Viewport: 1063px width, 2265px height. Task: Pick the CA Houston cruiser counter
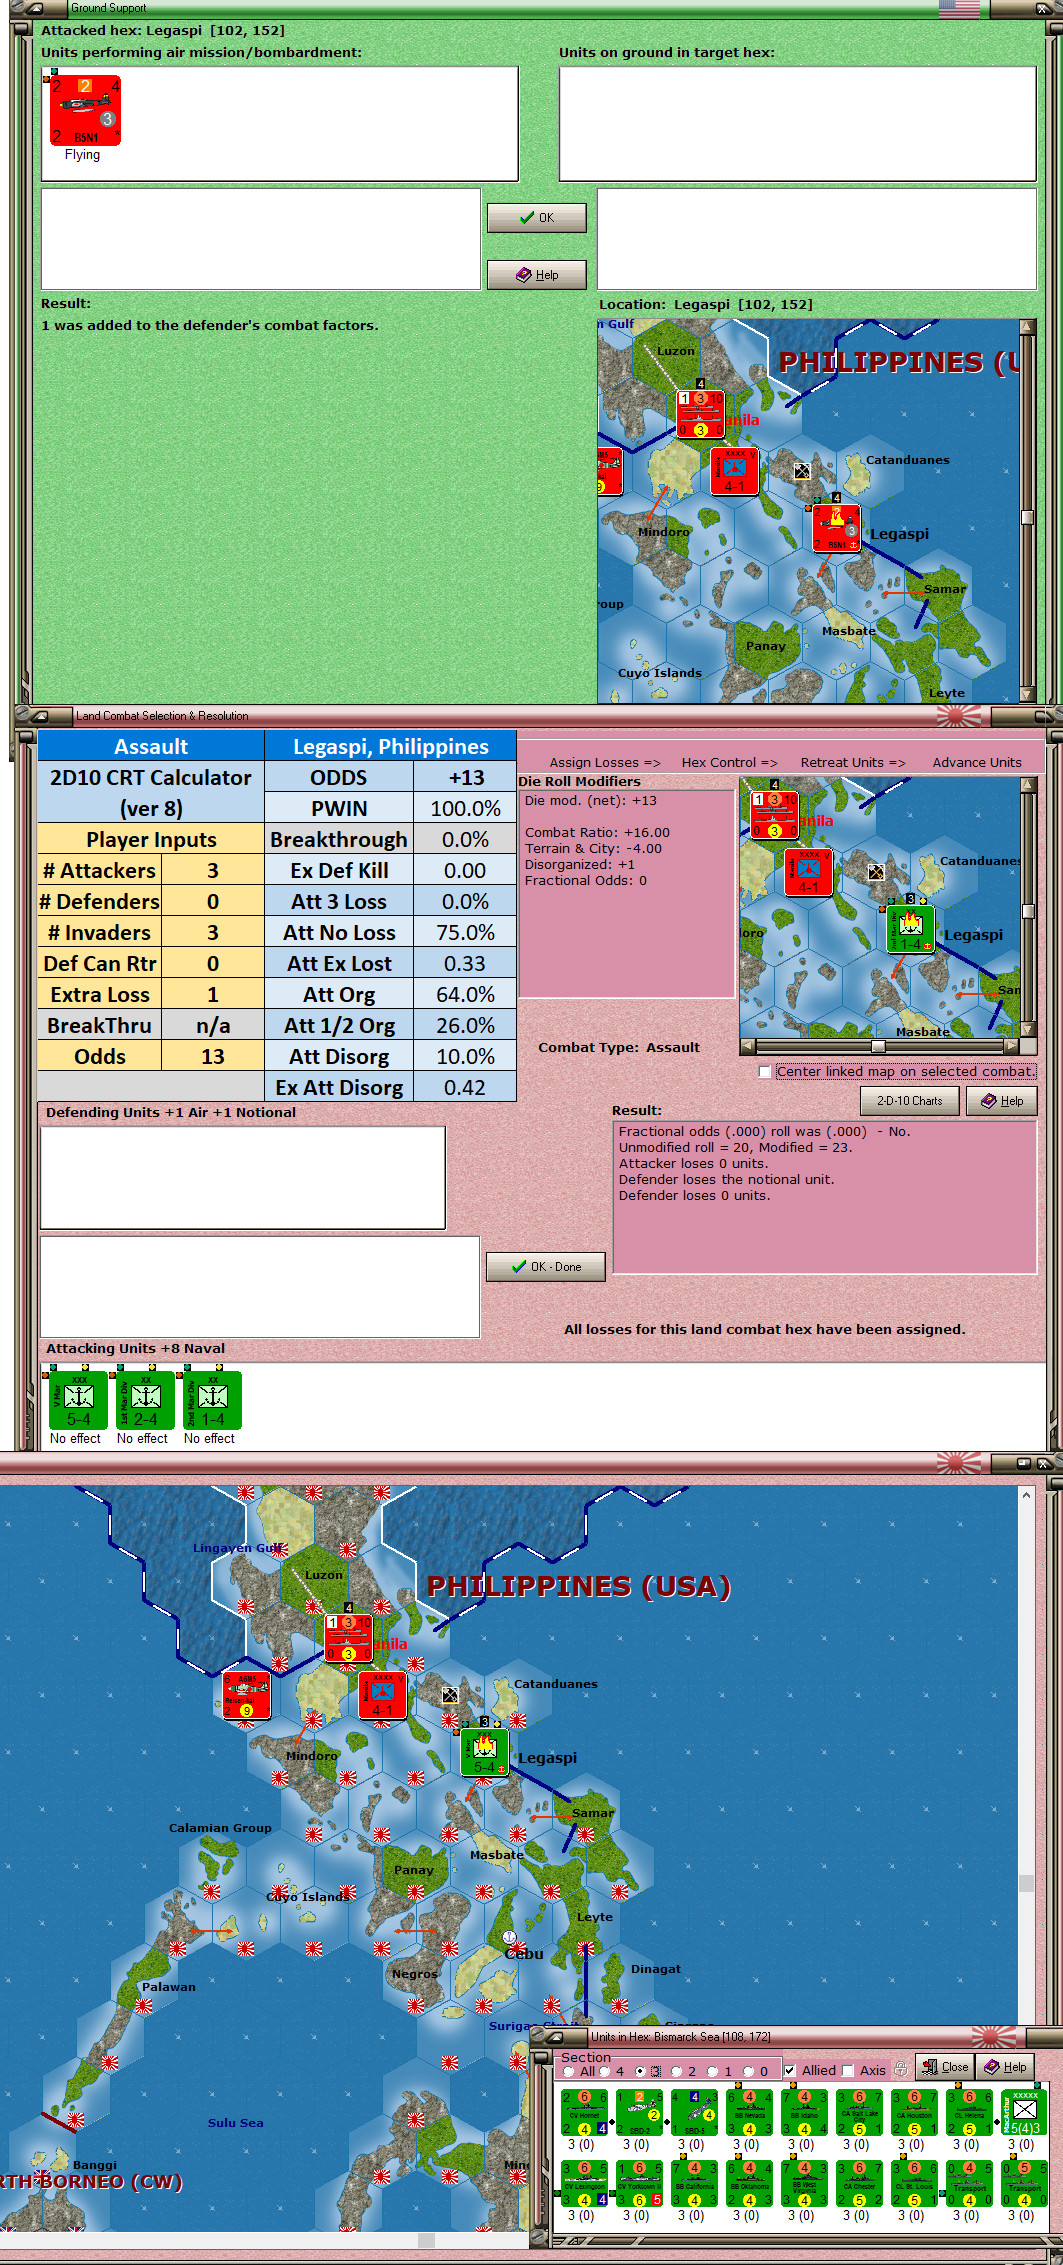(915, 2112)
